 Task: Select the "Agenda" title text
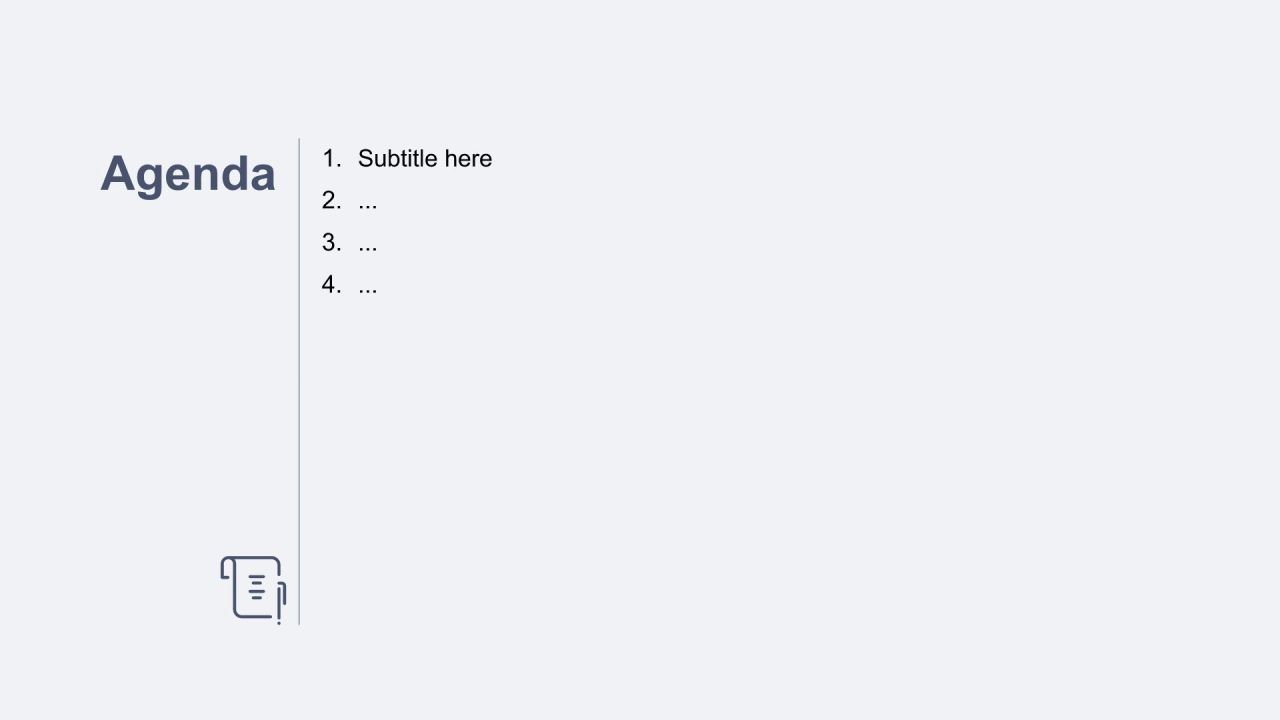[188, 174]
